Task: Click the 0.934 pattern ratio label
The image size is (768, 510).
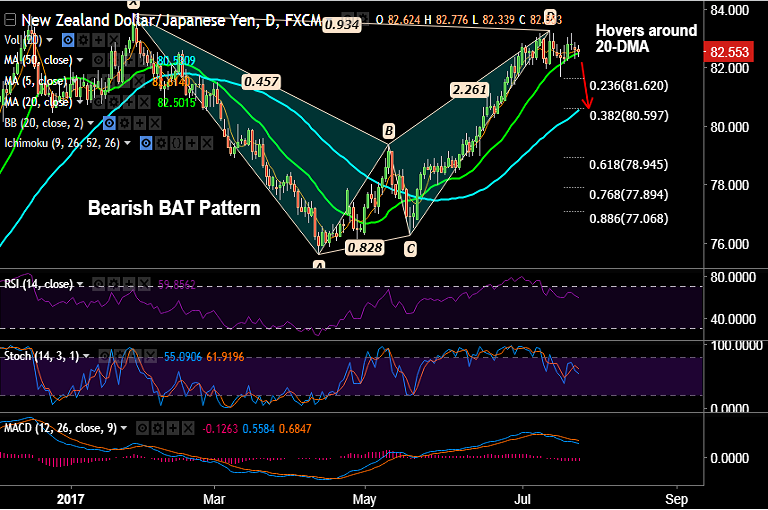Action: (x=342, y=24)
